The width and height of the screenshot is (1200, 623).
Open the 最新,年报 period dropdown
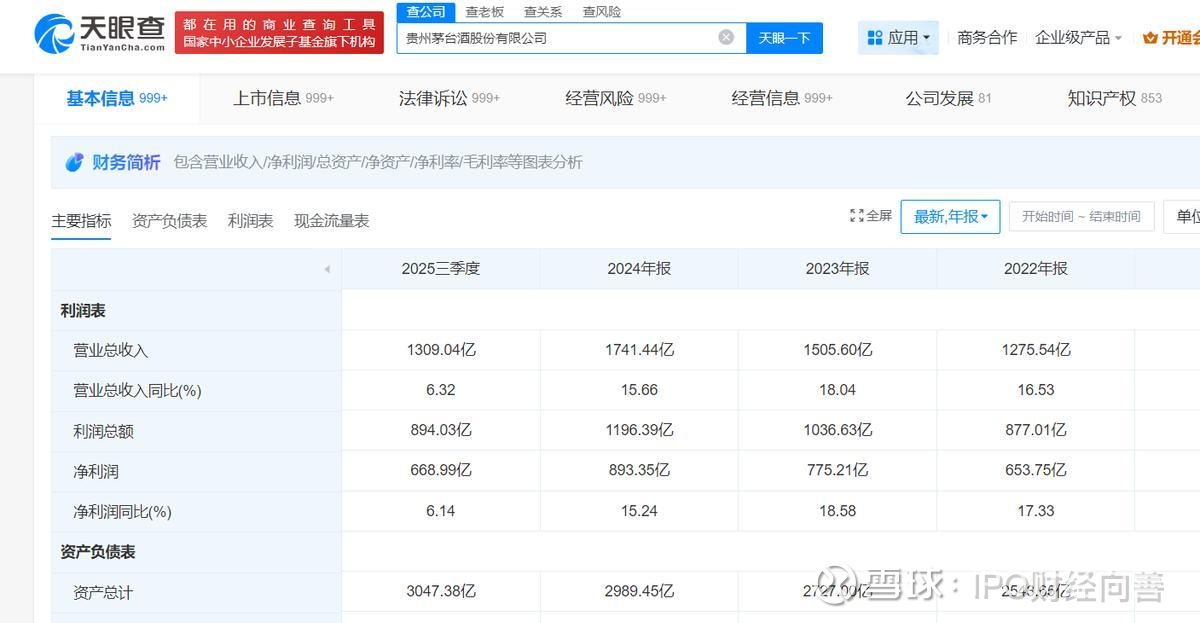coord(950,216)
